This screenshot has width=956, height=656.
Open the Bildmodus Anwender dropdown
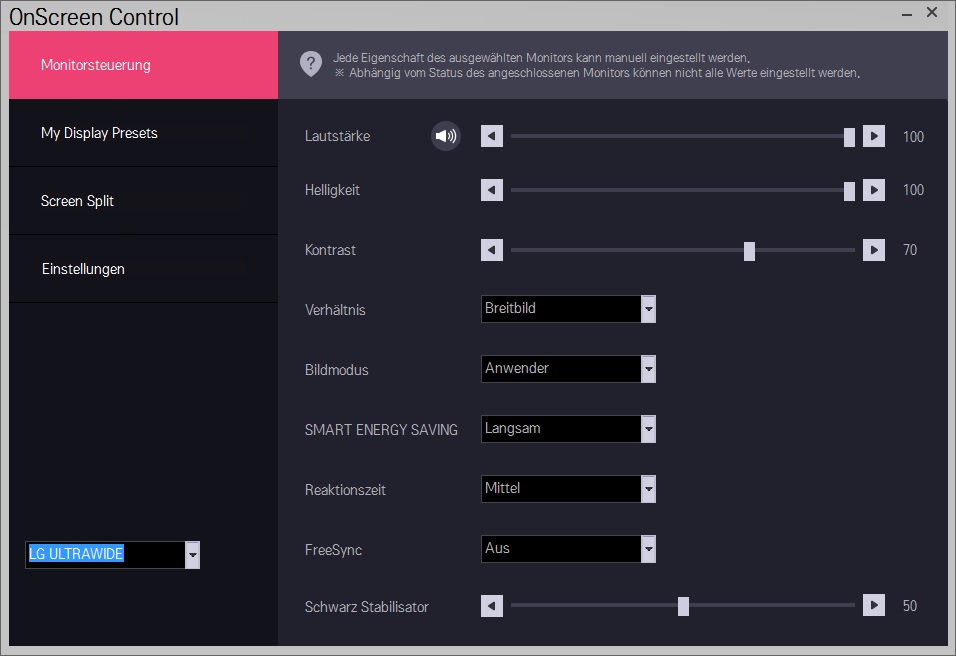pos(568,369)
